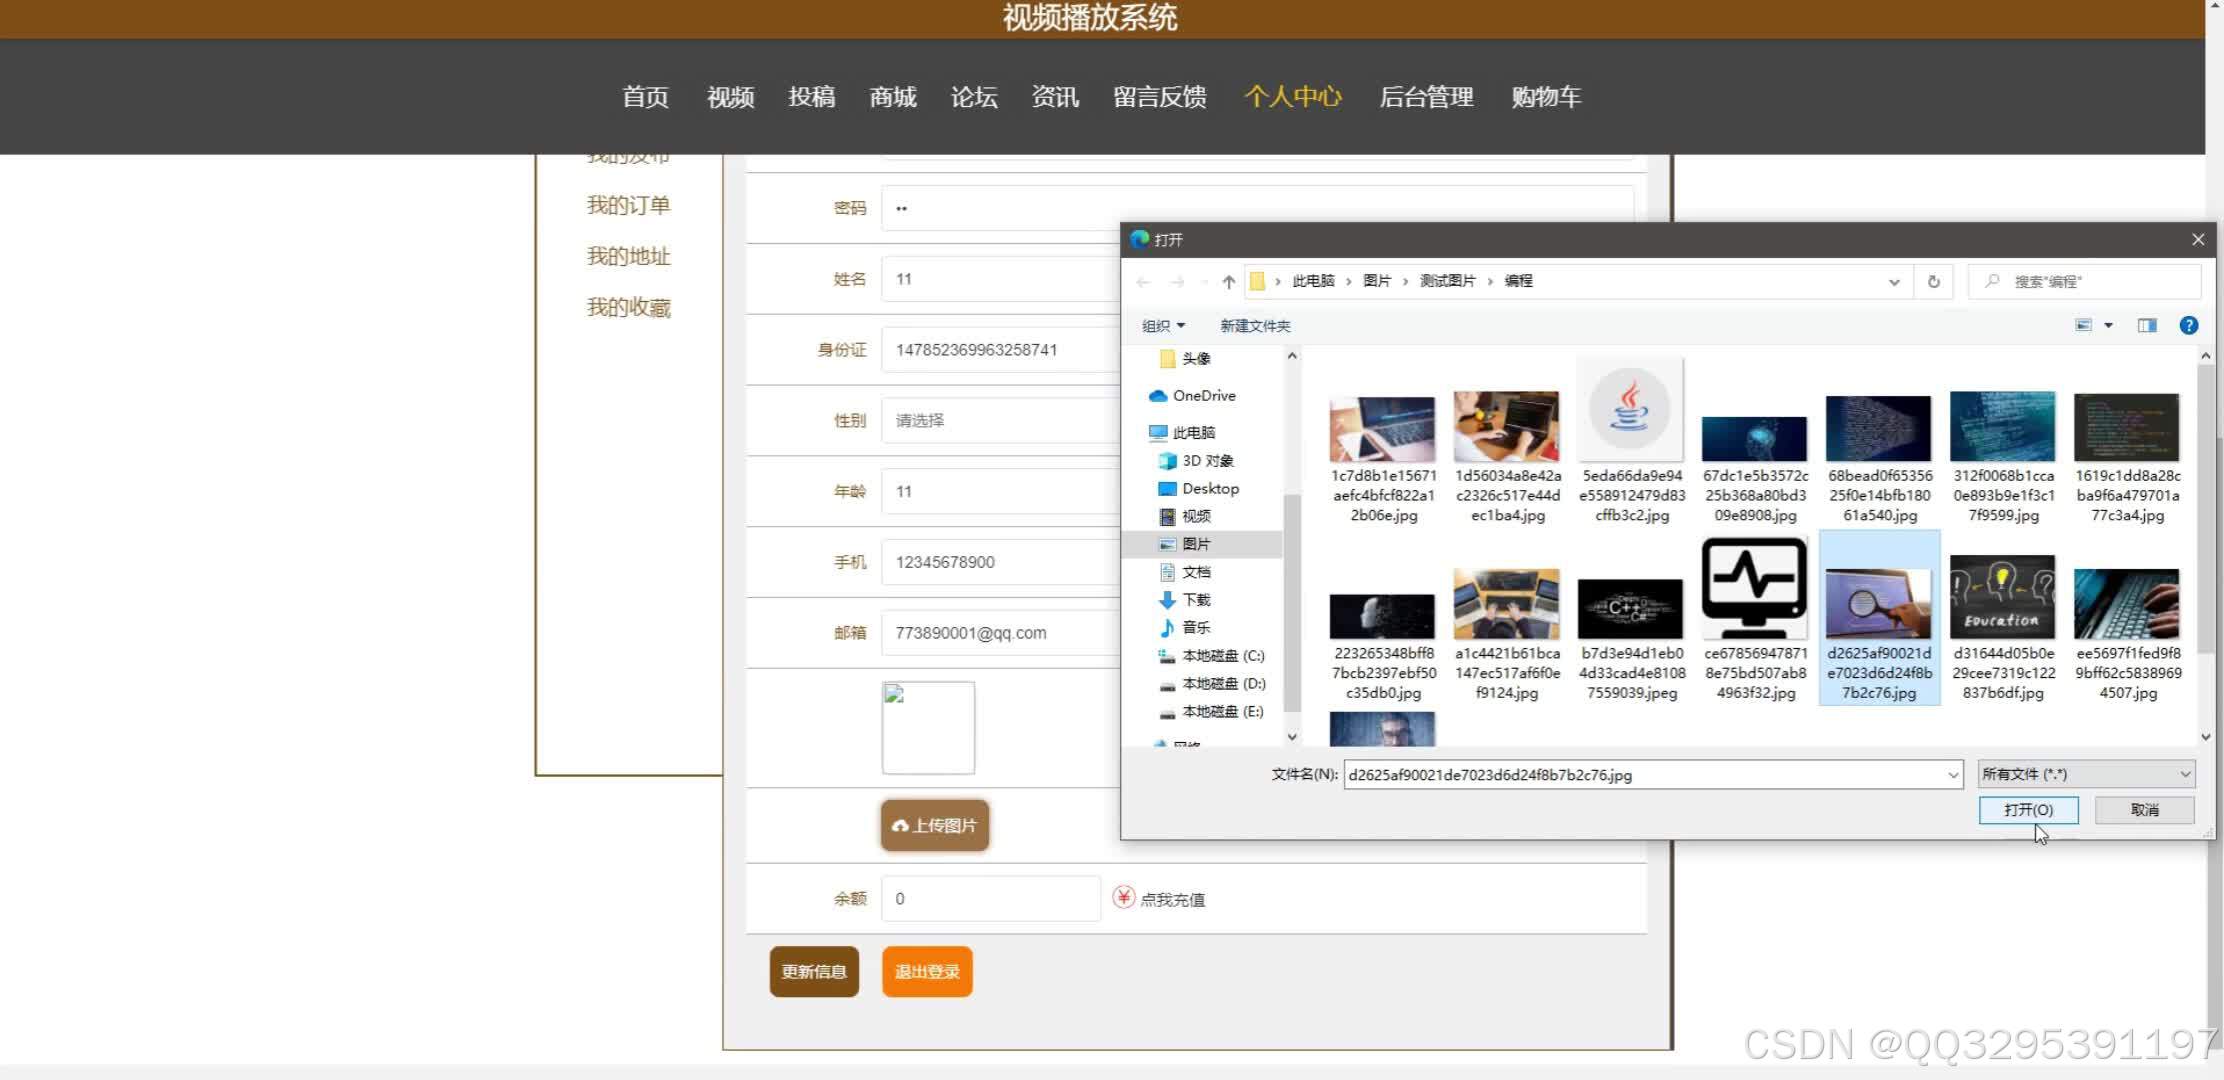2224x1080 pixels.
Task: Open 后台管理 from navigation
Action: (x=1426, y=97)
